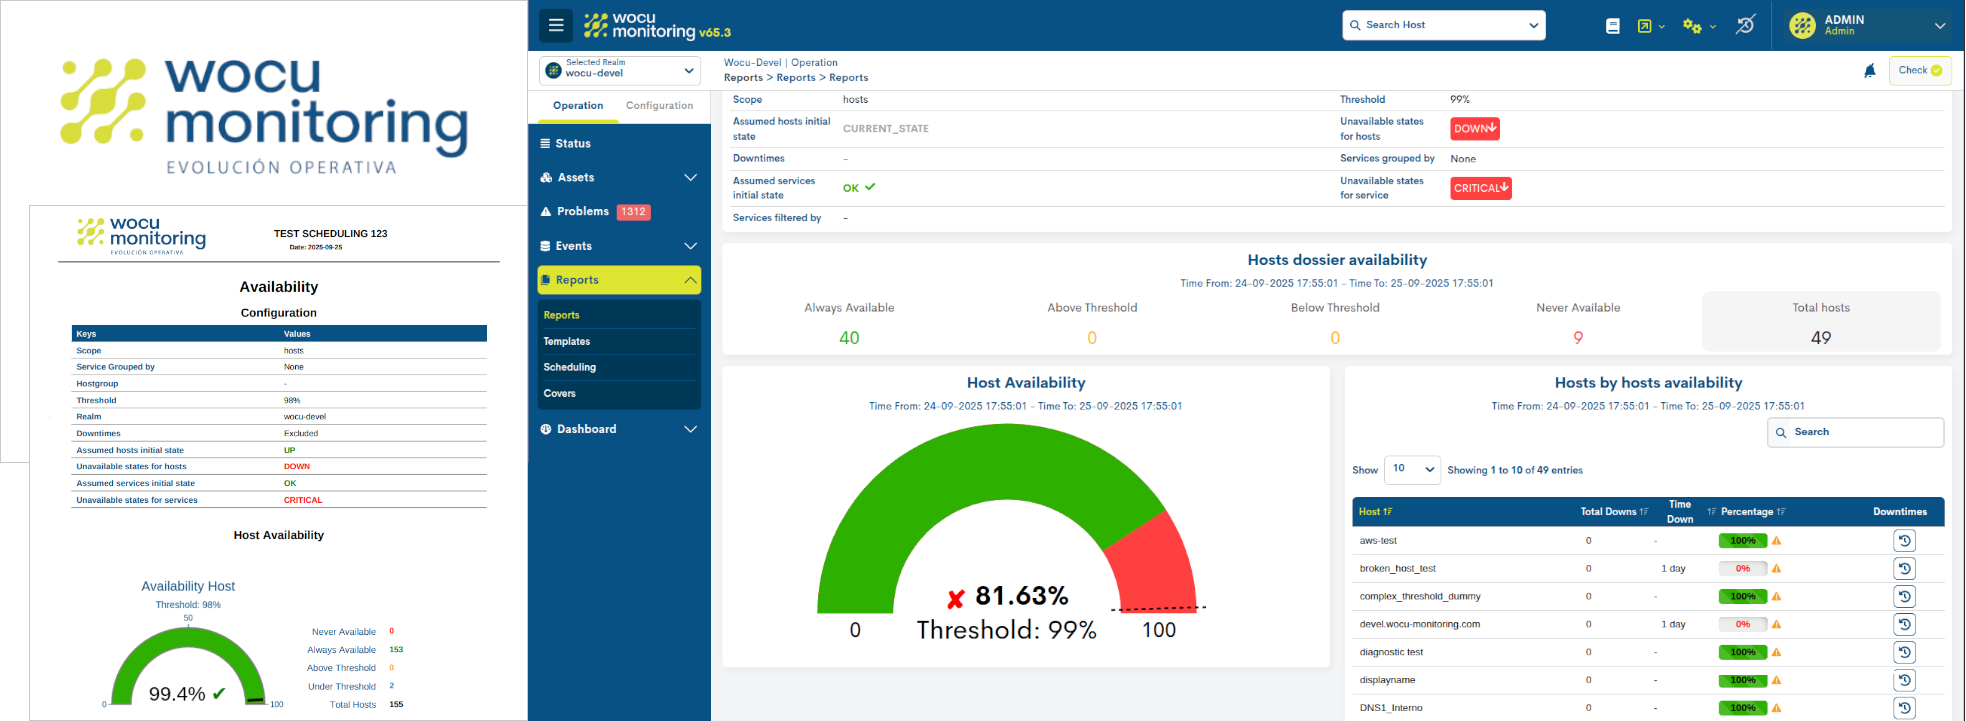This screenshot has height=721, width=1966.
Task: Sort table by Percentage column
Action: click(x=1747, y=512)
